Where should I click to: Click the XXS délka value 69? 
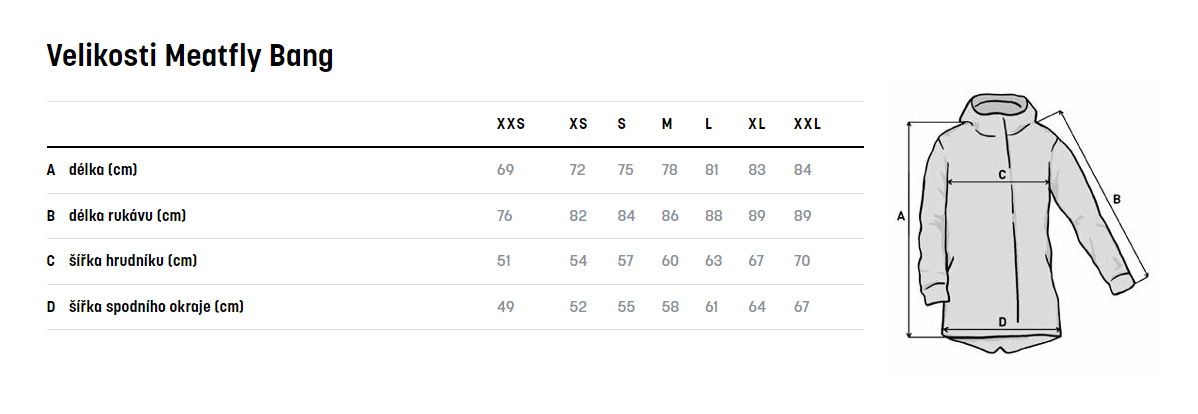(x=505, y=170)
